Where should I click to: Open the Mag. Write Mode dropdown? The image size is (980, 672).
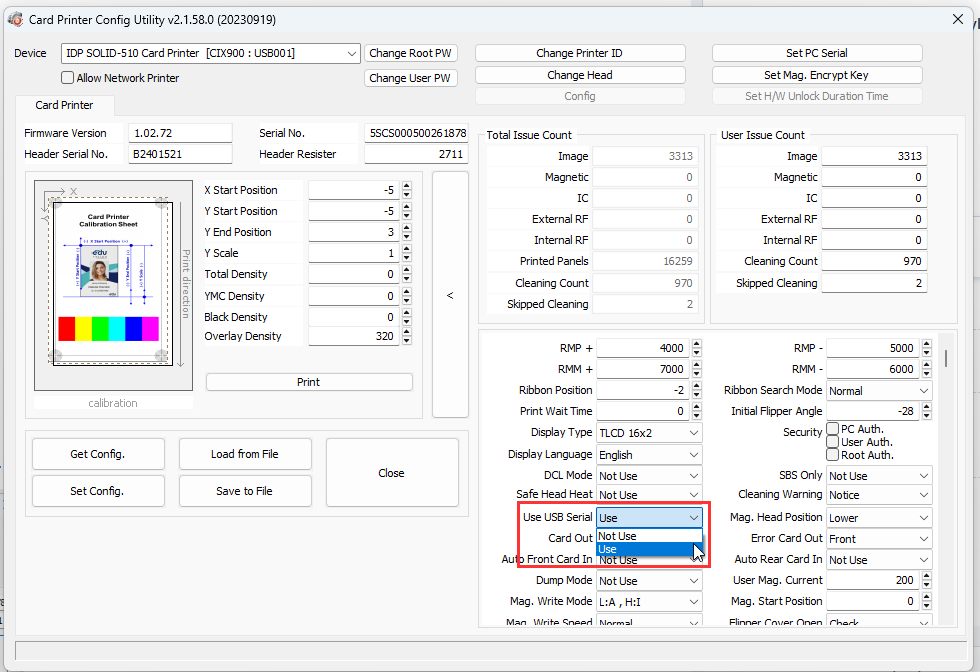point(649,602)
